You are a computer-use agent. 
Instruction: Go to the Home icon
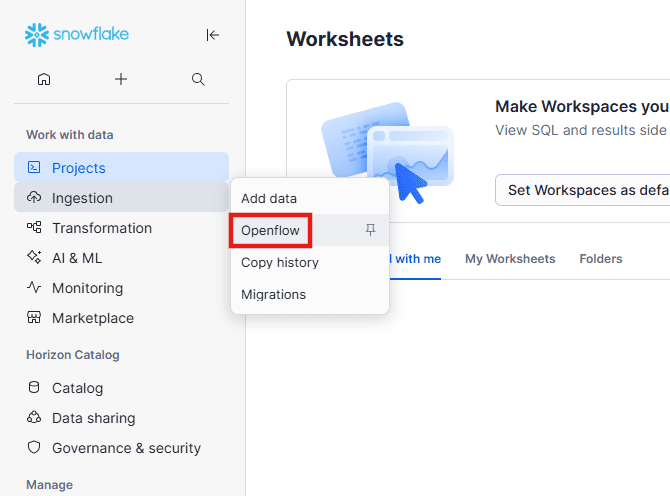44,79
